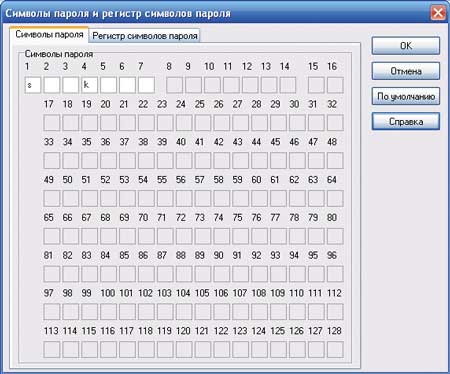This screenshot has width=450, height=374.
Task: Click character box number 16
Action: click(335, 85)
